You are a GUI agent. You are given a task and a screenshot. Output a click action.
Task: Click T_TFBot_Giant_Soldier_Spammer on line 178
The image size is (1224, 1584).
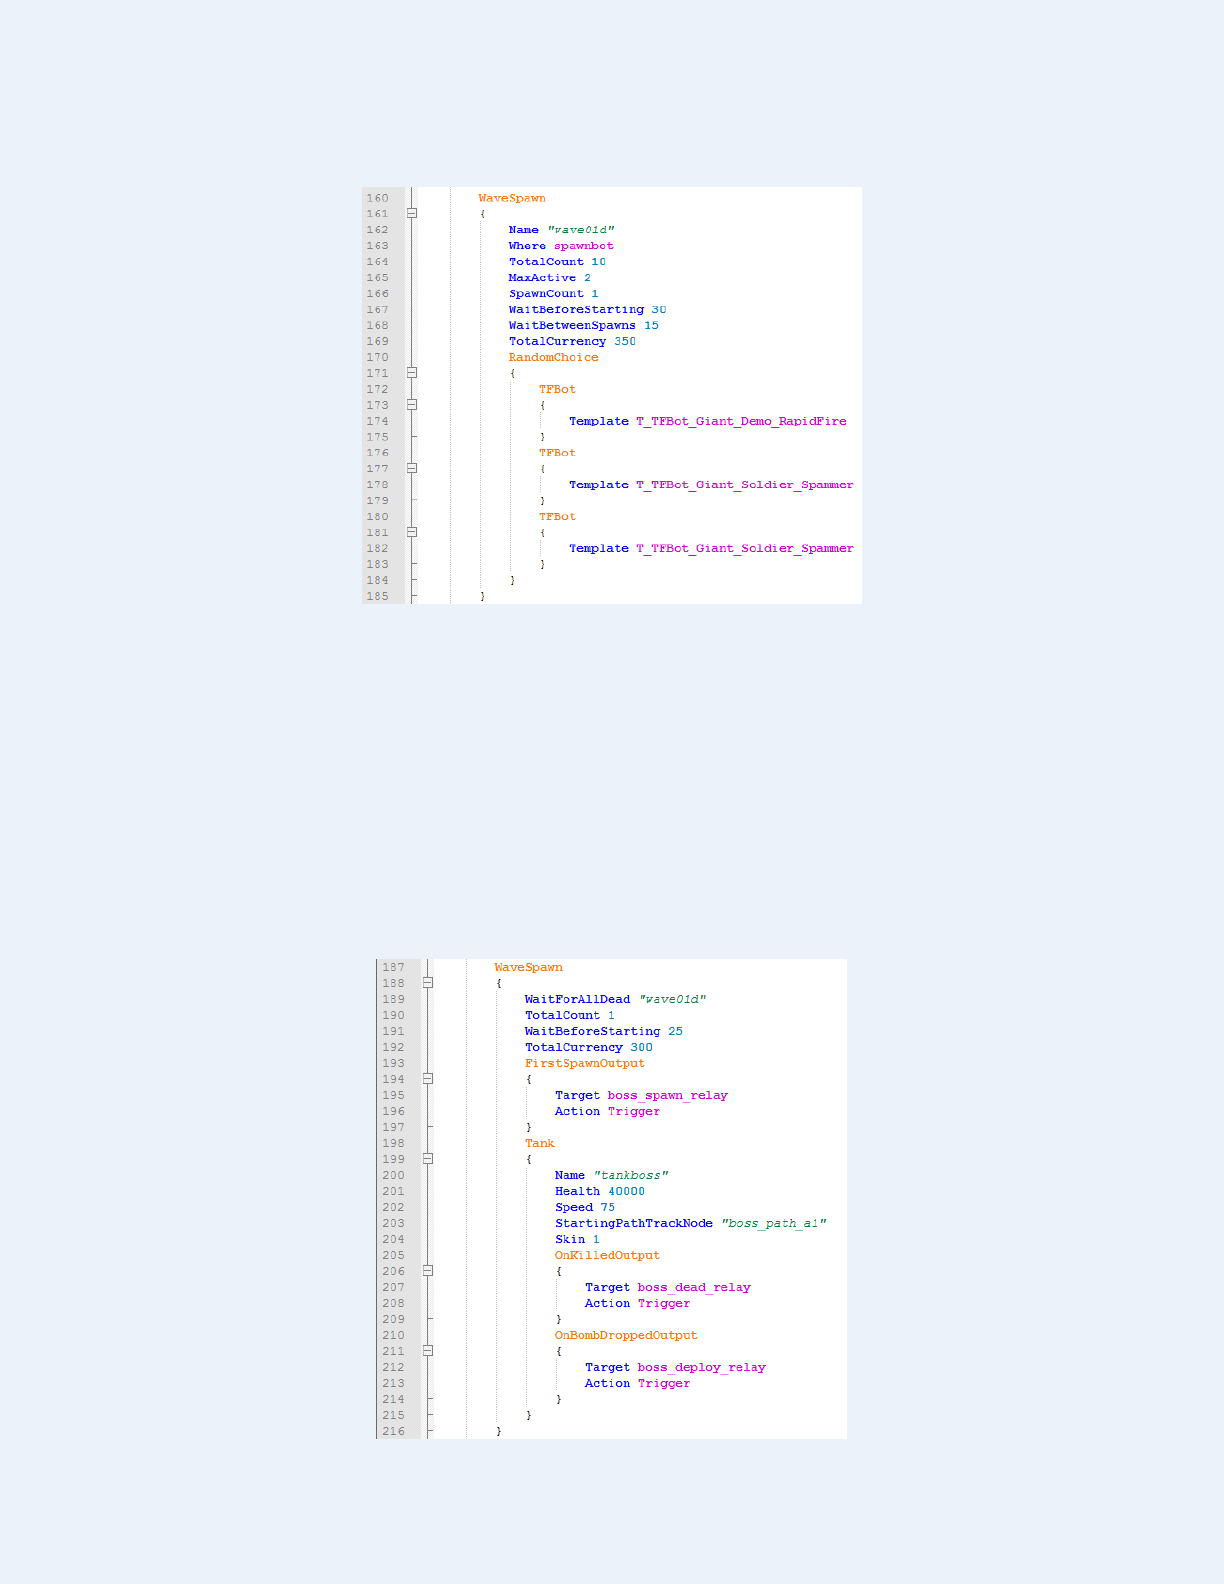[745, 485]
